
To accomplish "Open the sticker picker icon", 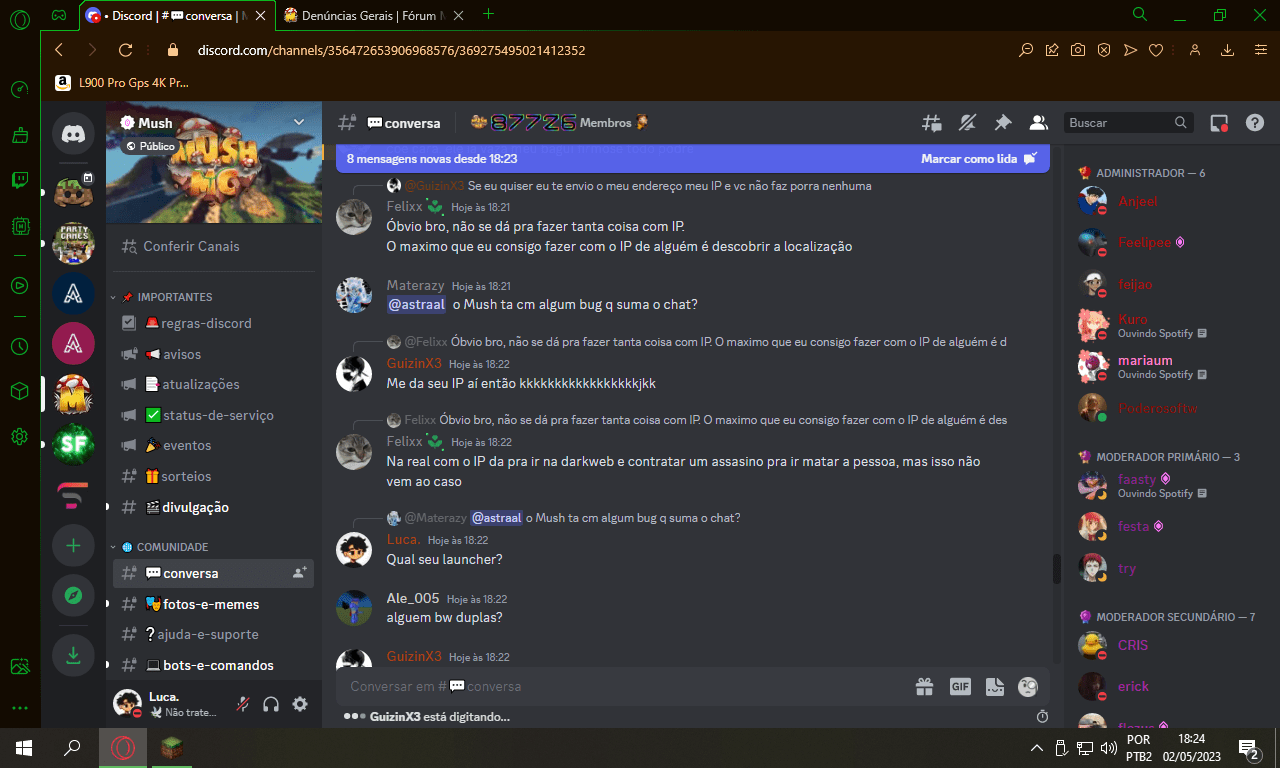I will click(994, 687).
